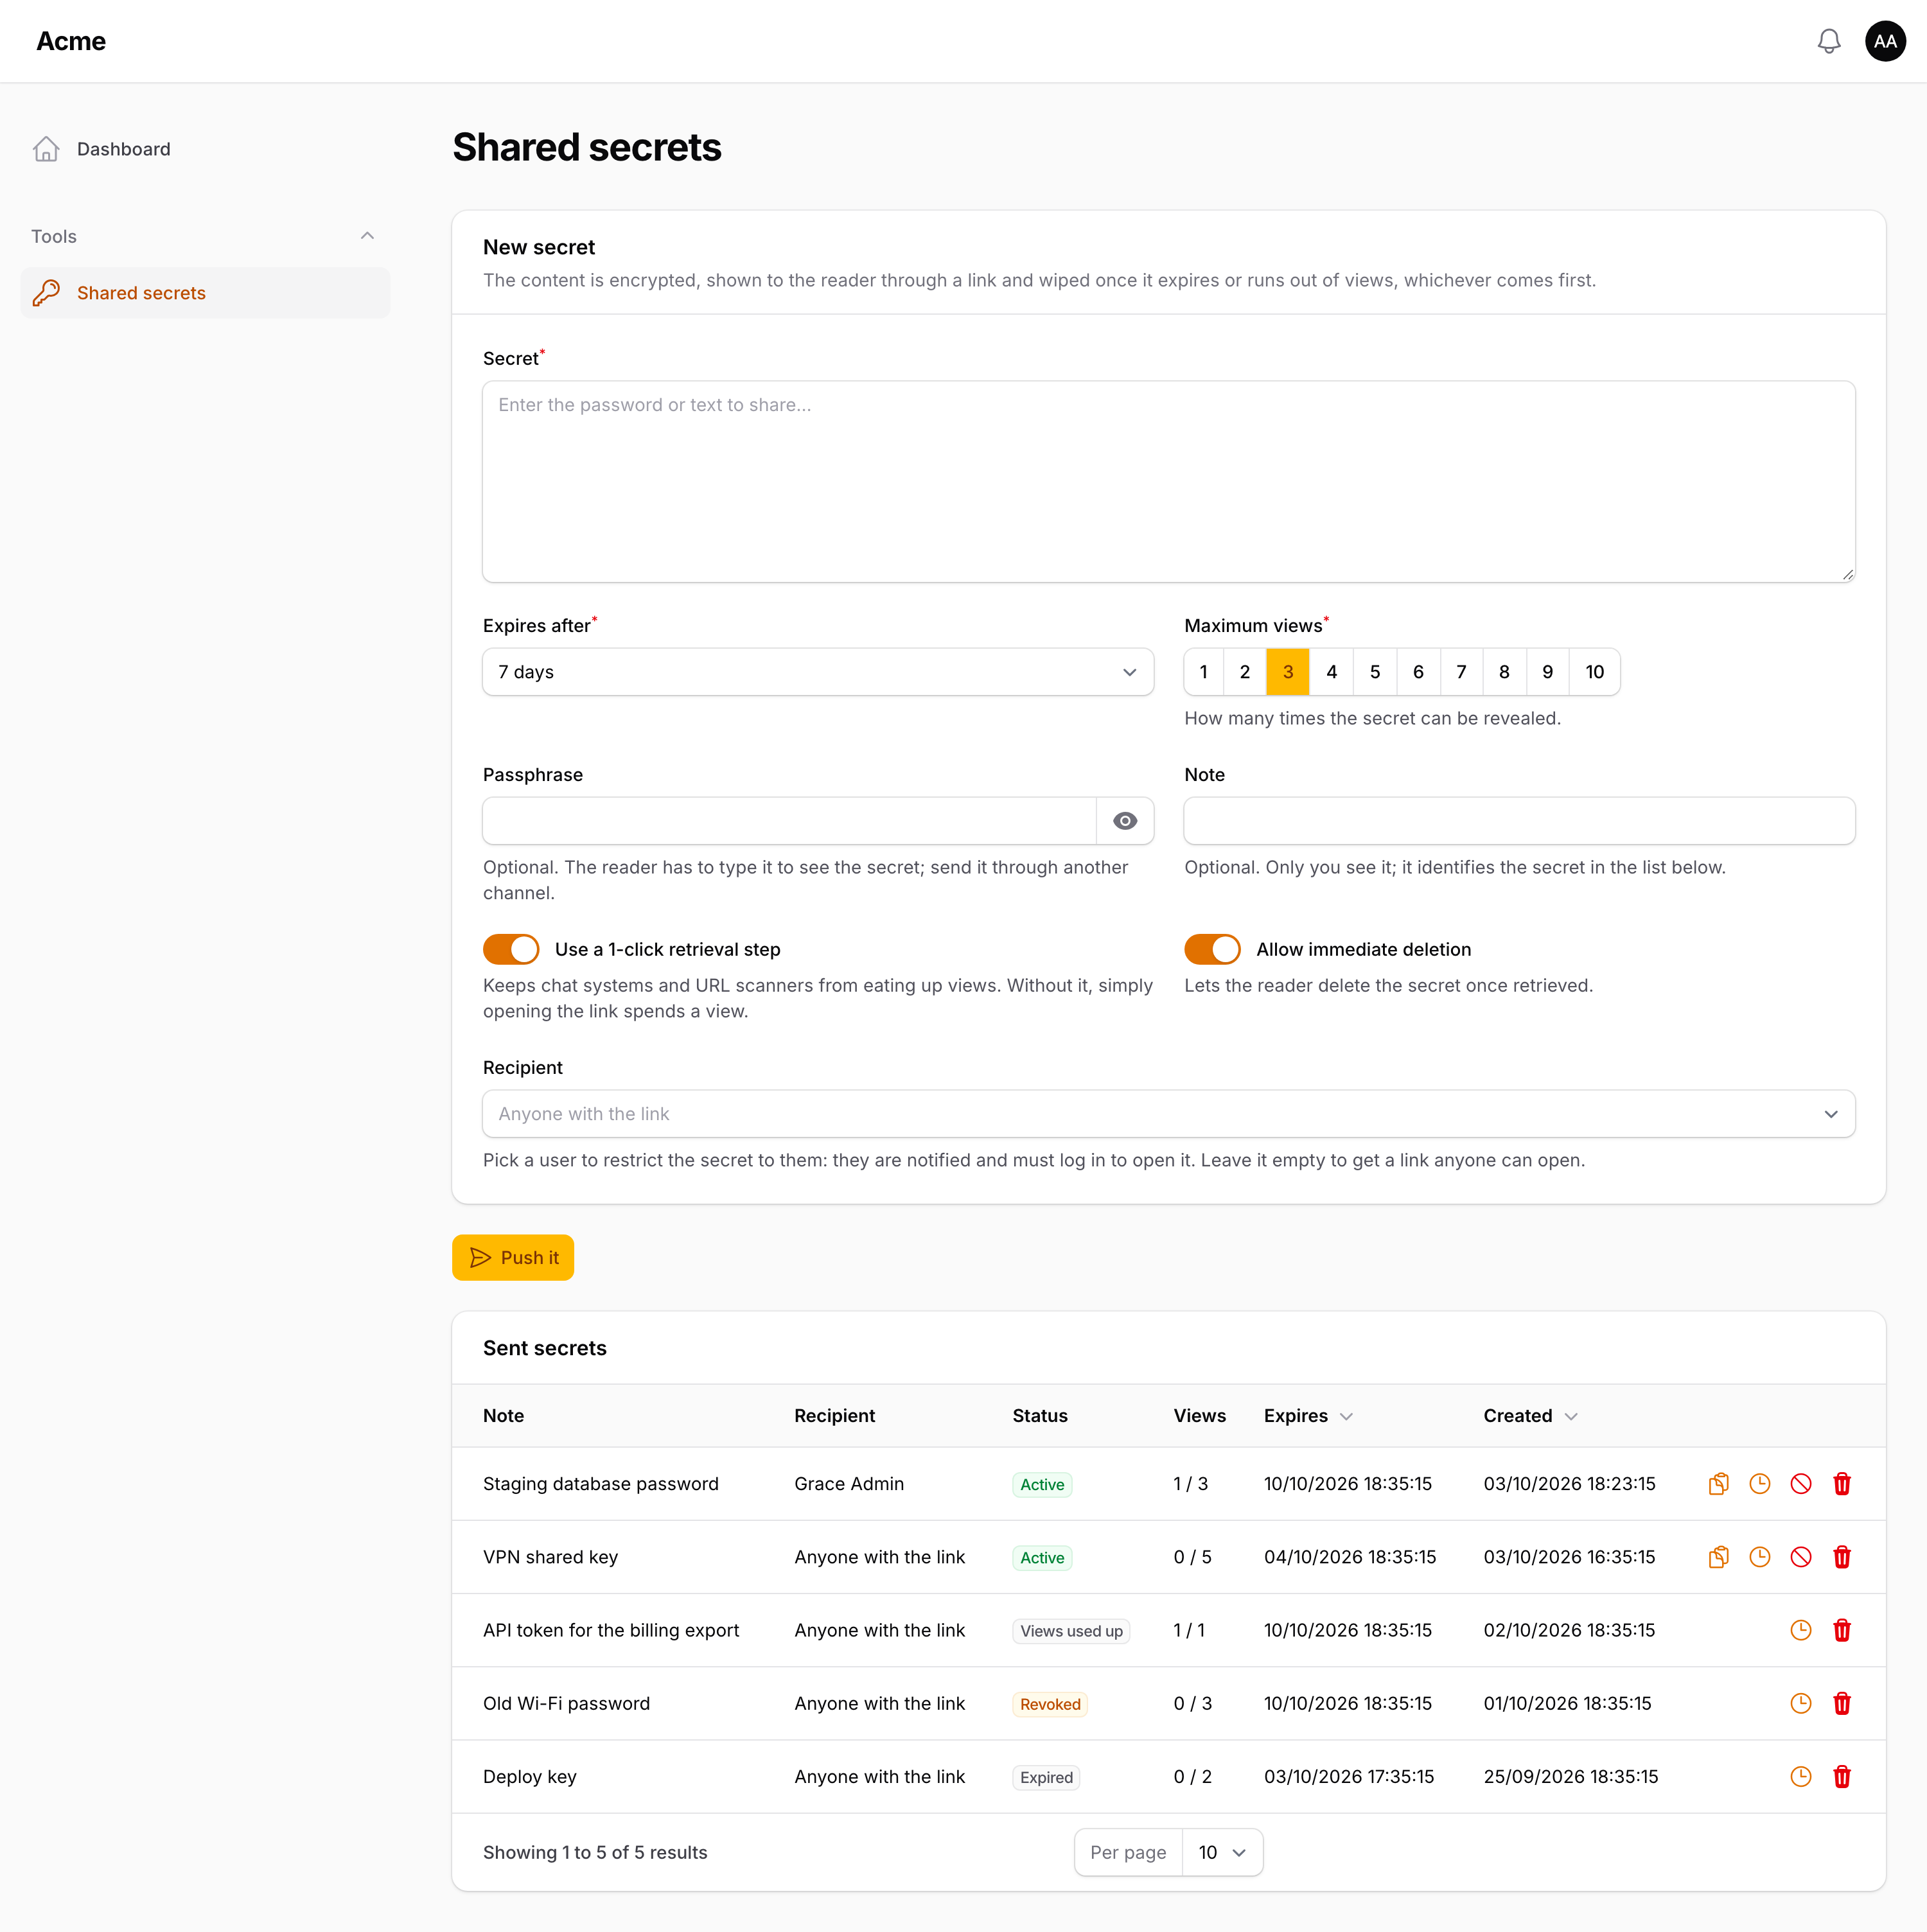Delete API token for the billing export
1927x1932 pixels.
pos(1841,1630)
